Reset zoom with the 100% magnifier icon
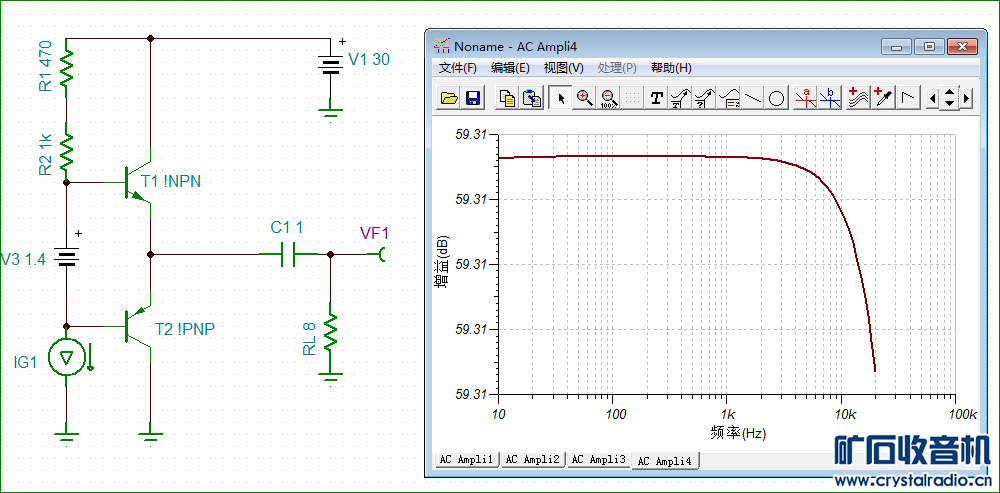 tap(608, 98)
